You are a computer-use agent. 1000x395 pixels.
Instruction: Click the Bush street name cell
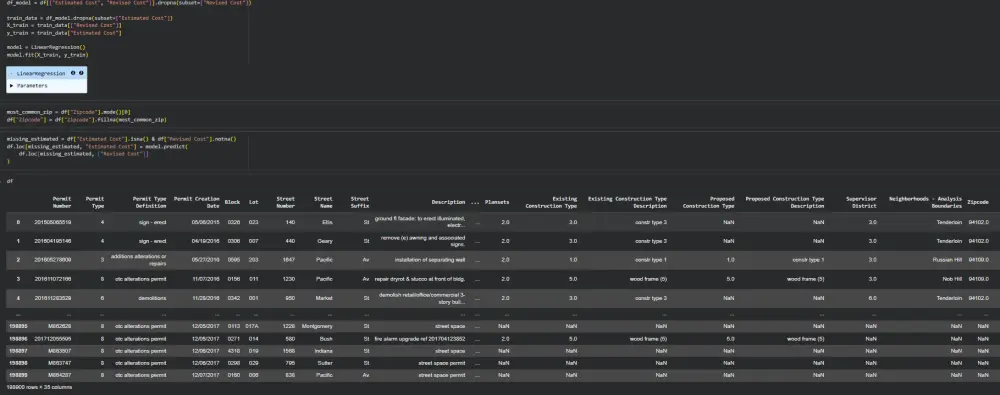click(327, 338)
